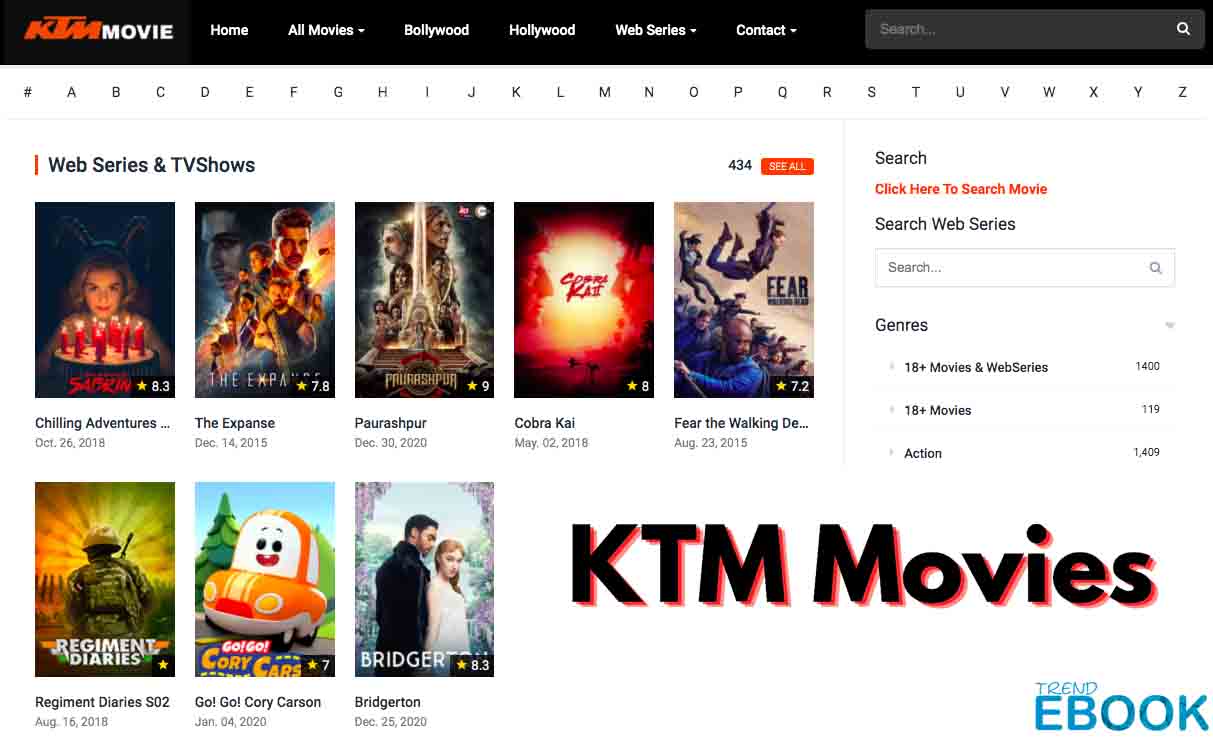
Task: Click the star badge on Regiment Diaries
Action: click(x=163, y=665)
